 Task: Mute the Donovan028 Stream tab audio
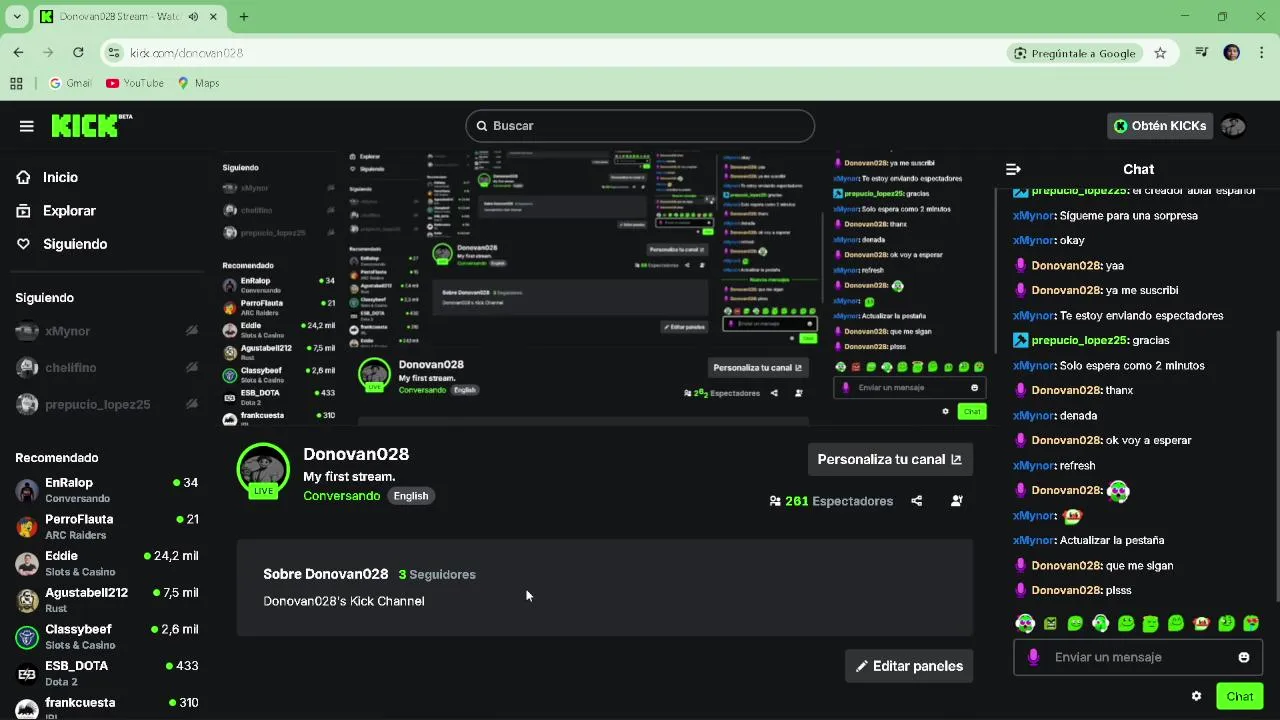click(x=193, y=17)
